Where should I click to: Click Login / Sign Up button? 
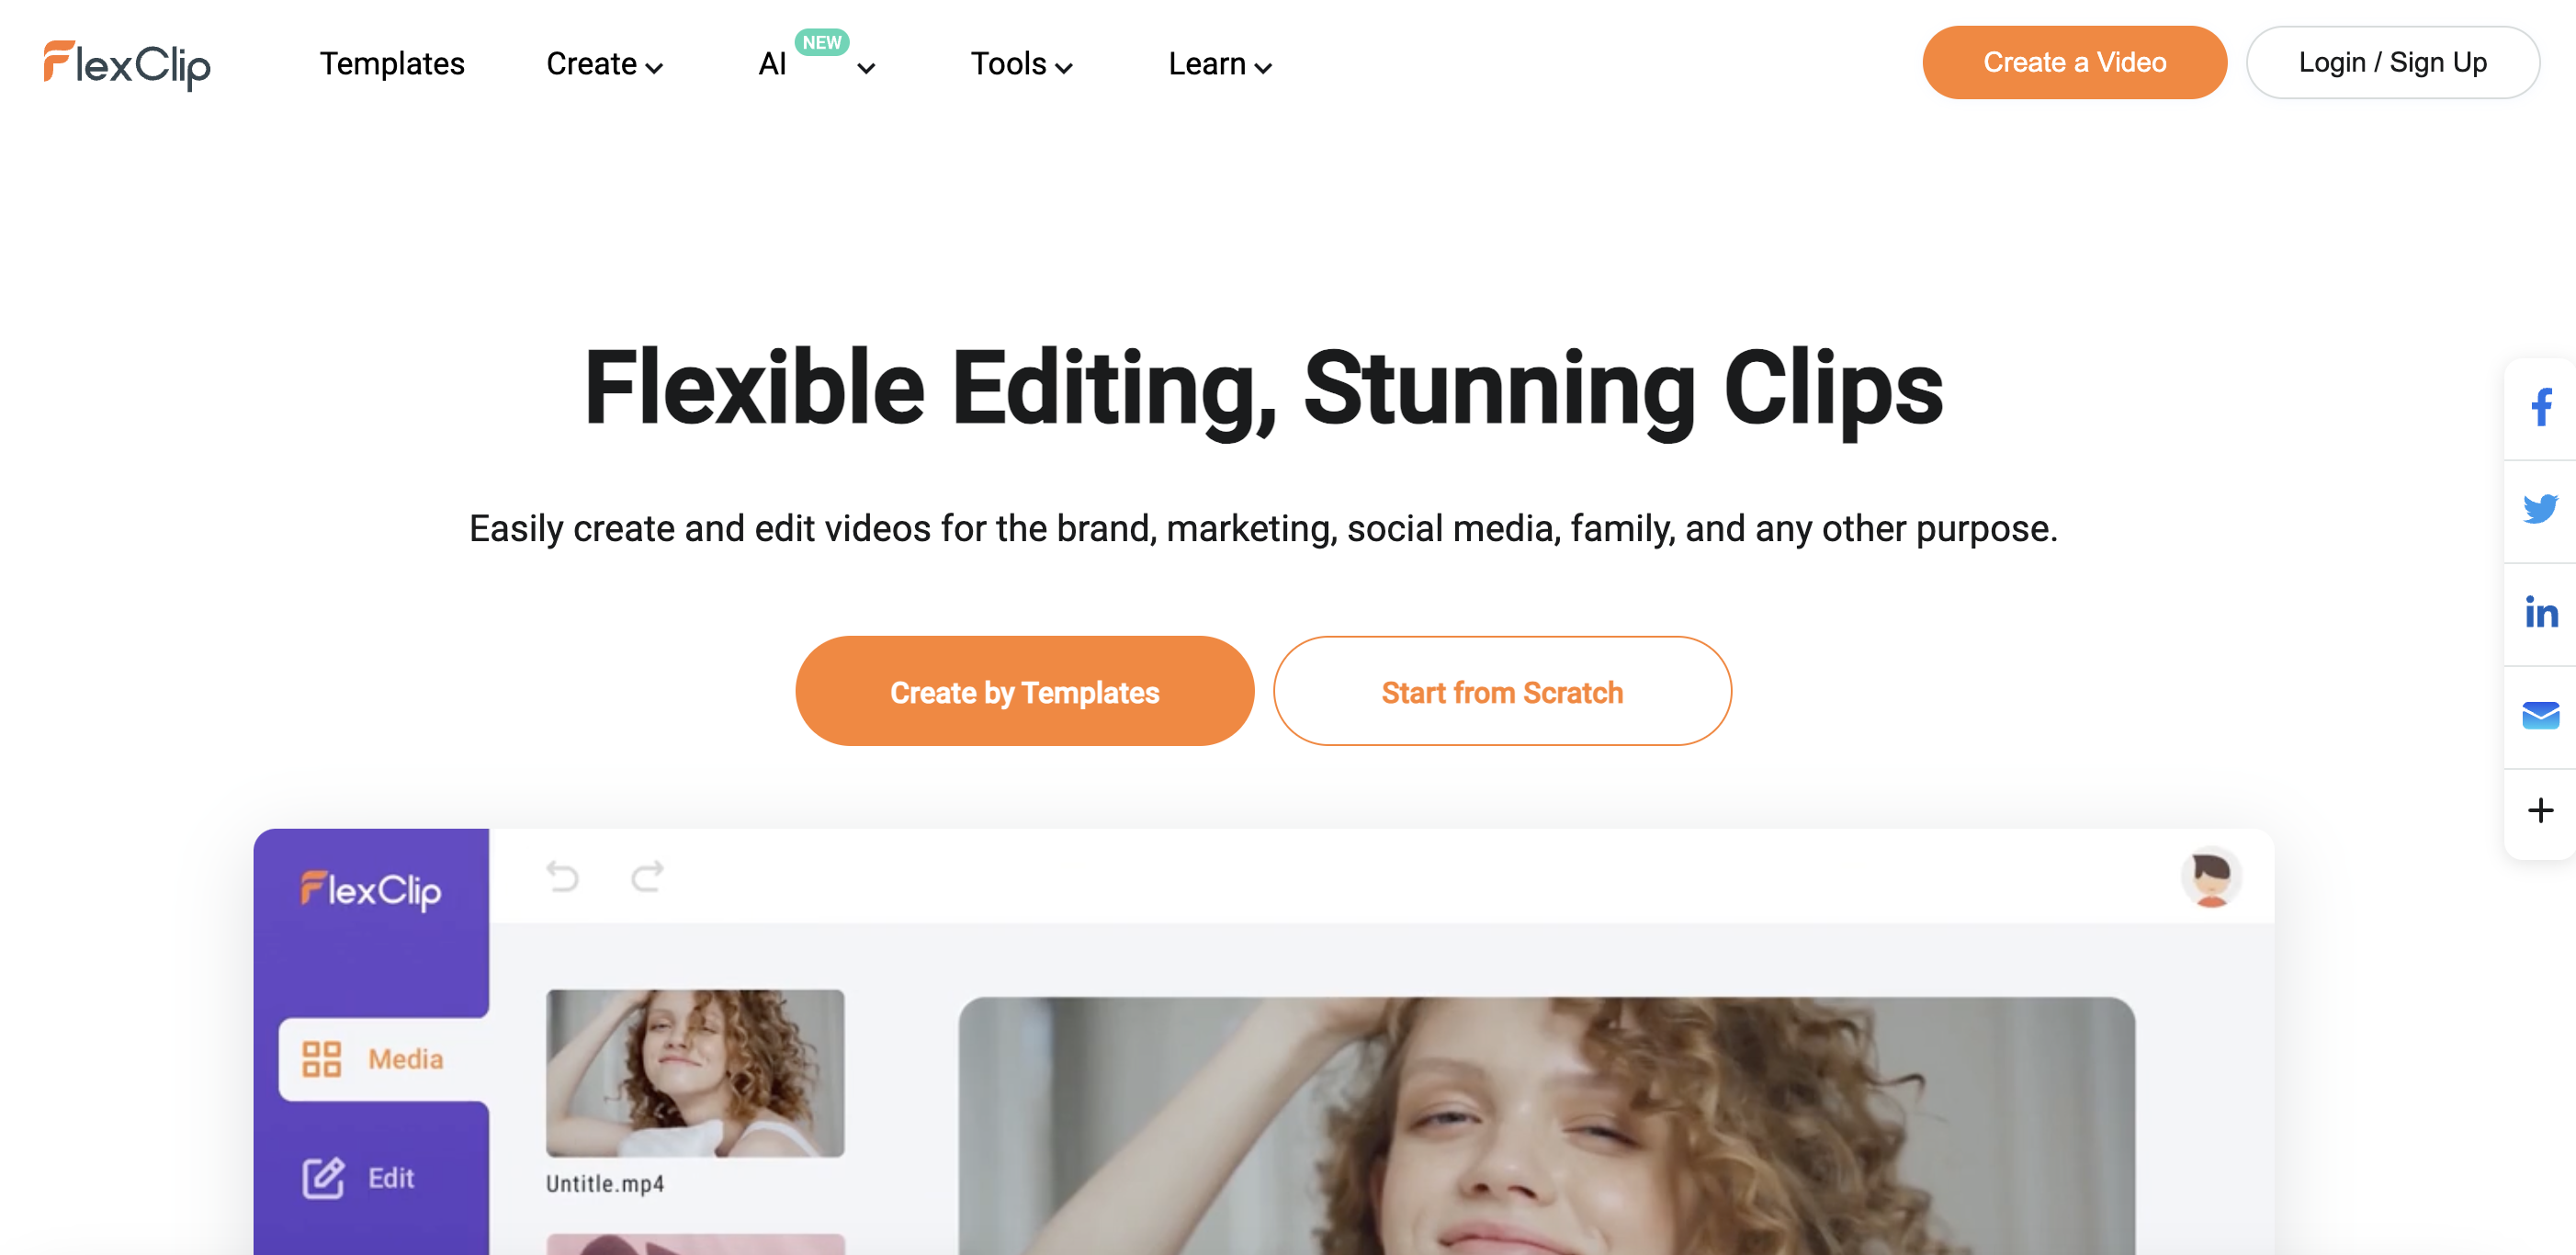click(2392, 62)
